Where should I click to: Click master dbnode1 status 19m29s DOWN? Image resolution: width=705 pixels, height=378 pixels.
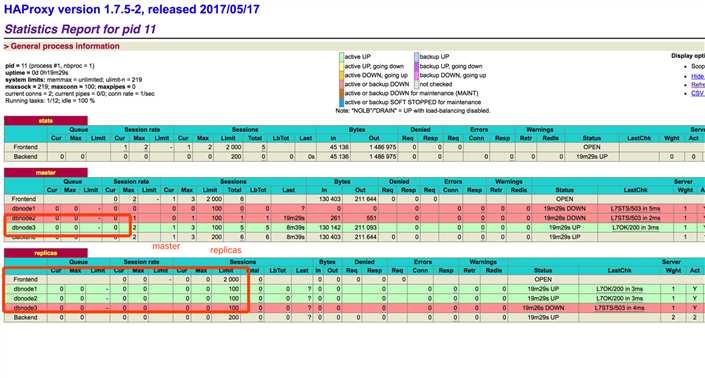(x=564, y=209)
